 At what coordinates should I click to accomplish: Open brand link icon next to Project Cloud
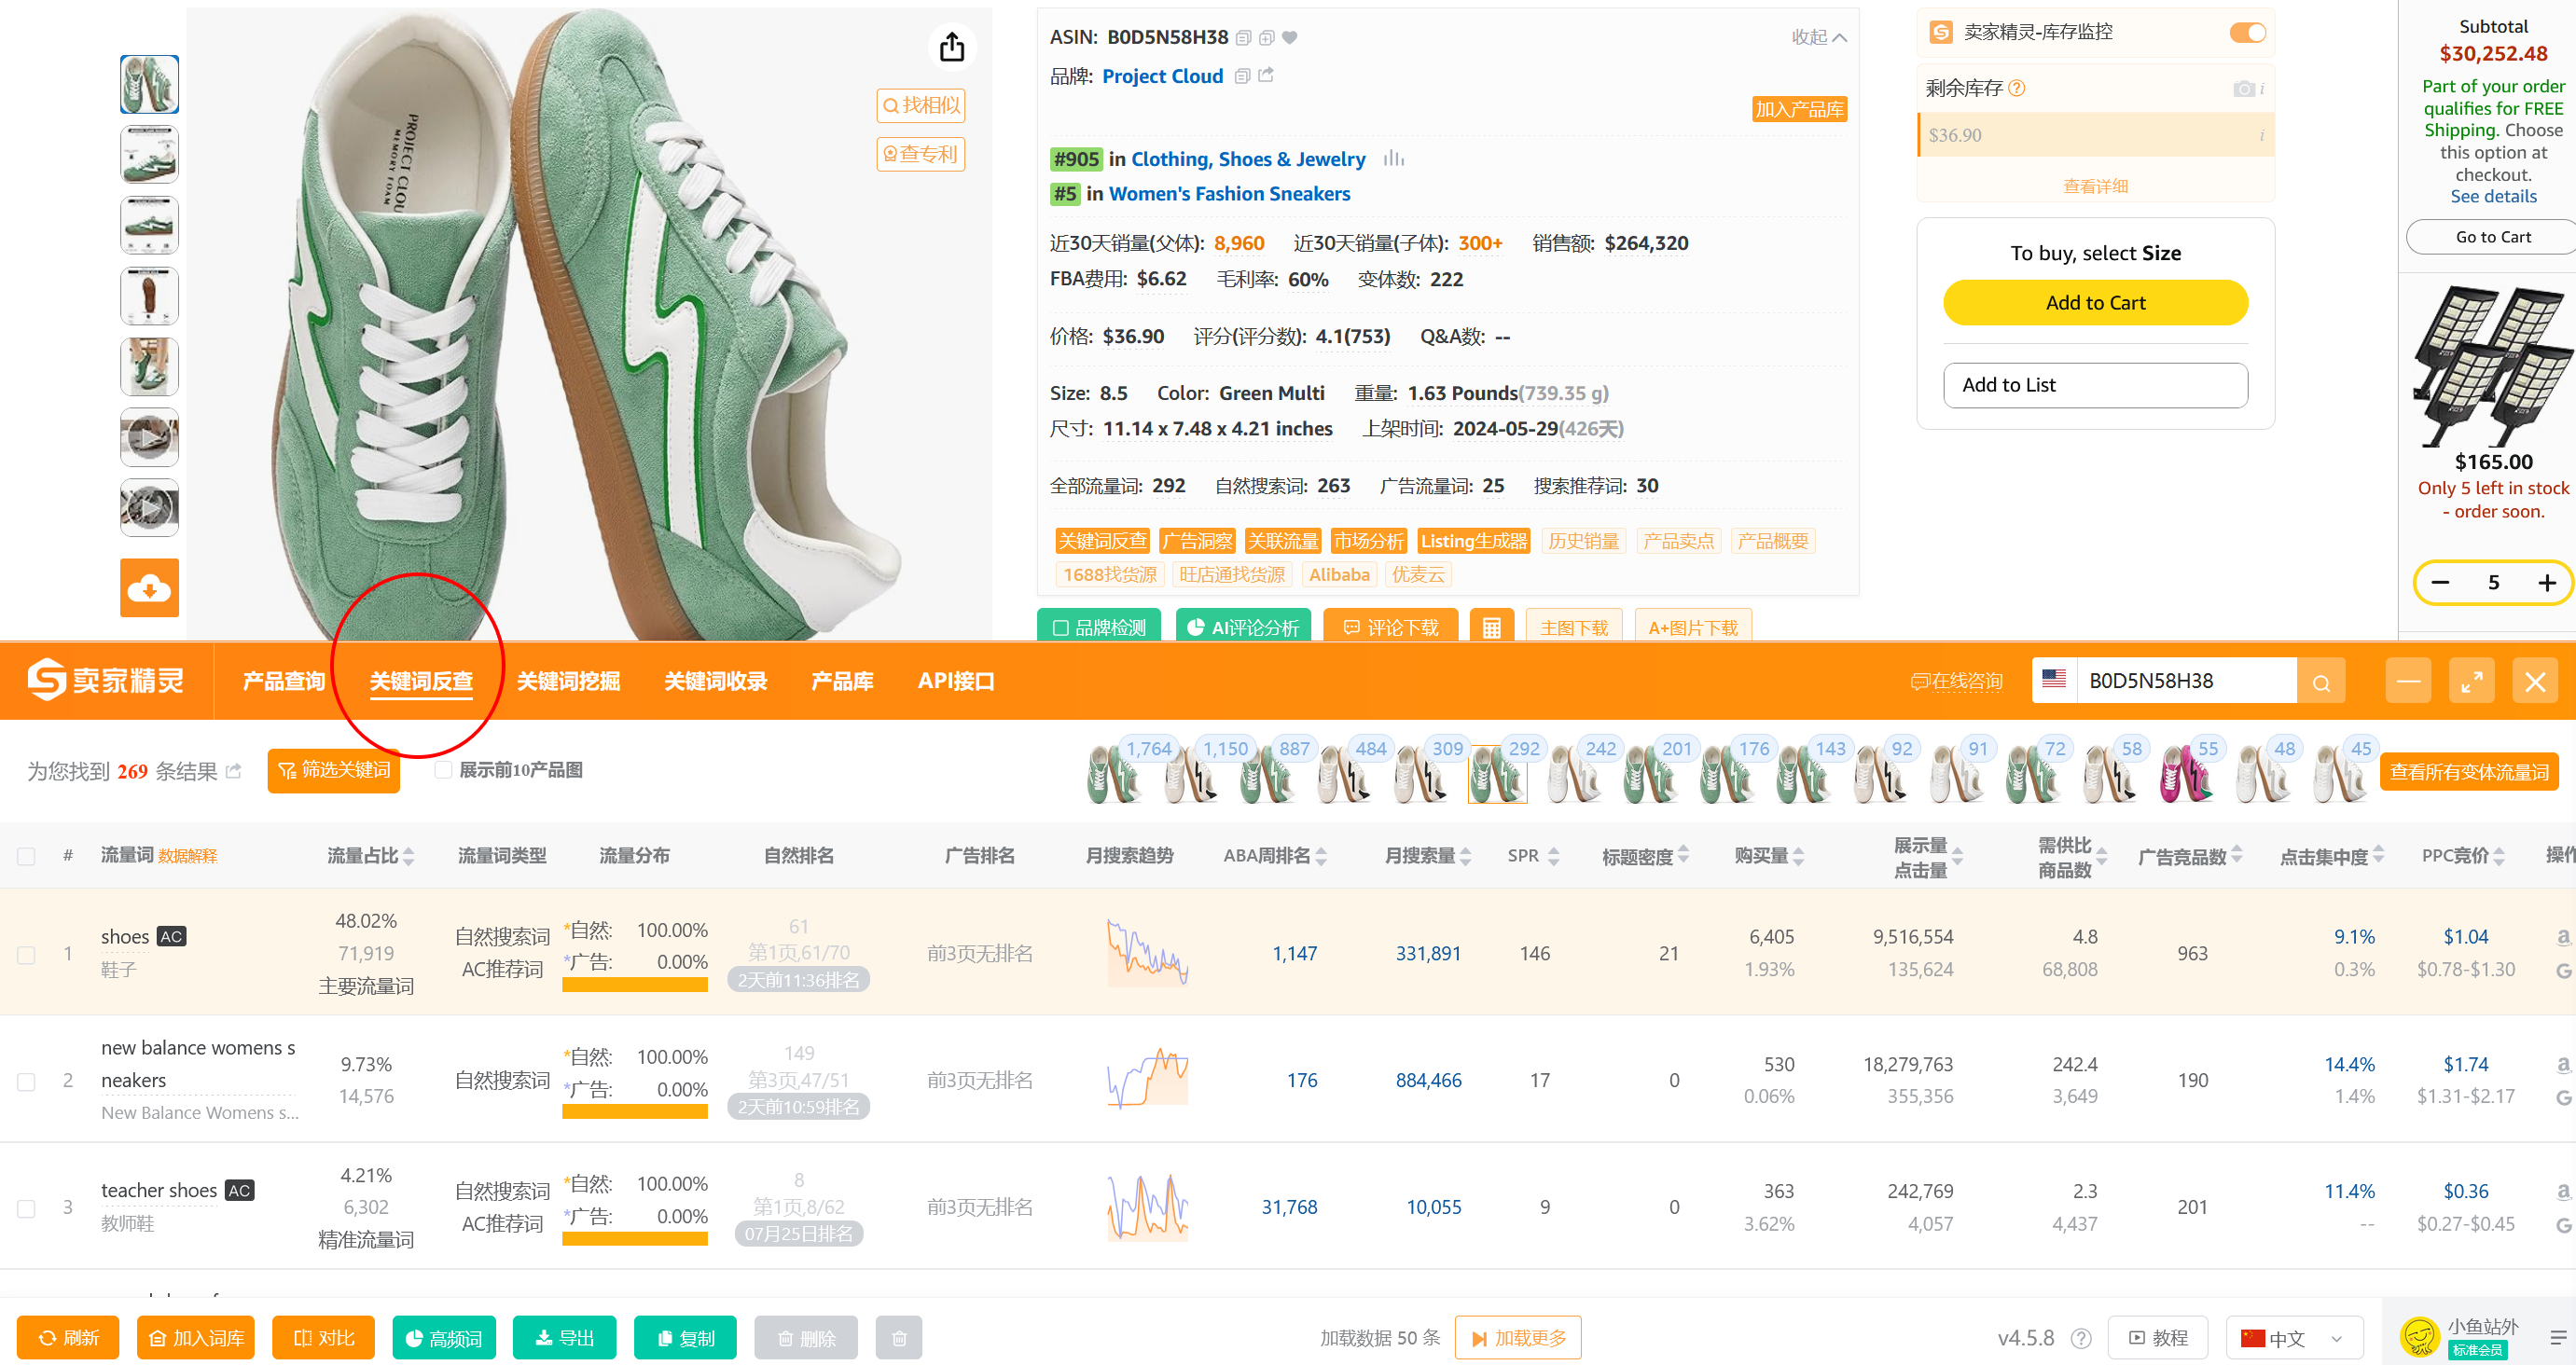(1266, 75)
